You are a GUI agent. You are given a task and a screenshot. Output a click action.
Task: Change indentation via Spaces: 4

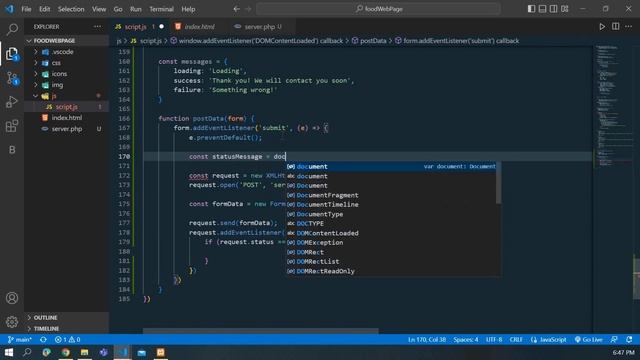click(466, 340)
